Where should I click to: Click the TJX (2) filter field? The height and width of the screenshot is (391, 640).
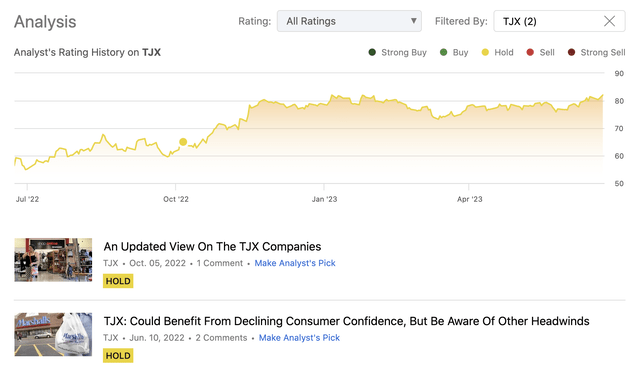pyautogui.click(x=559, y=21)
